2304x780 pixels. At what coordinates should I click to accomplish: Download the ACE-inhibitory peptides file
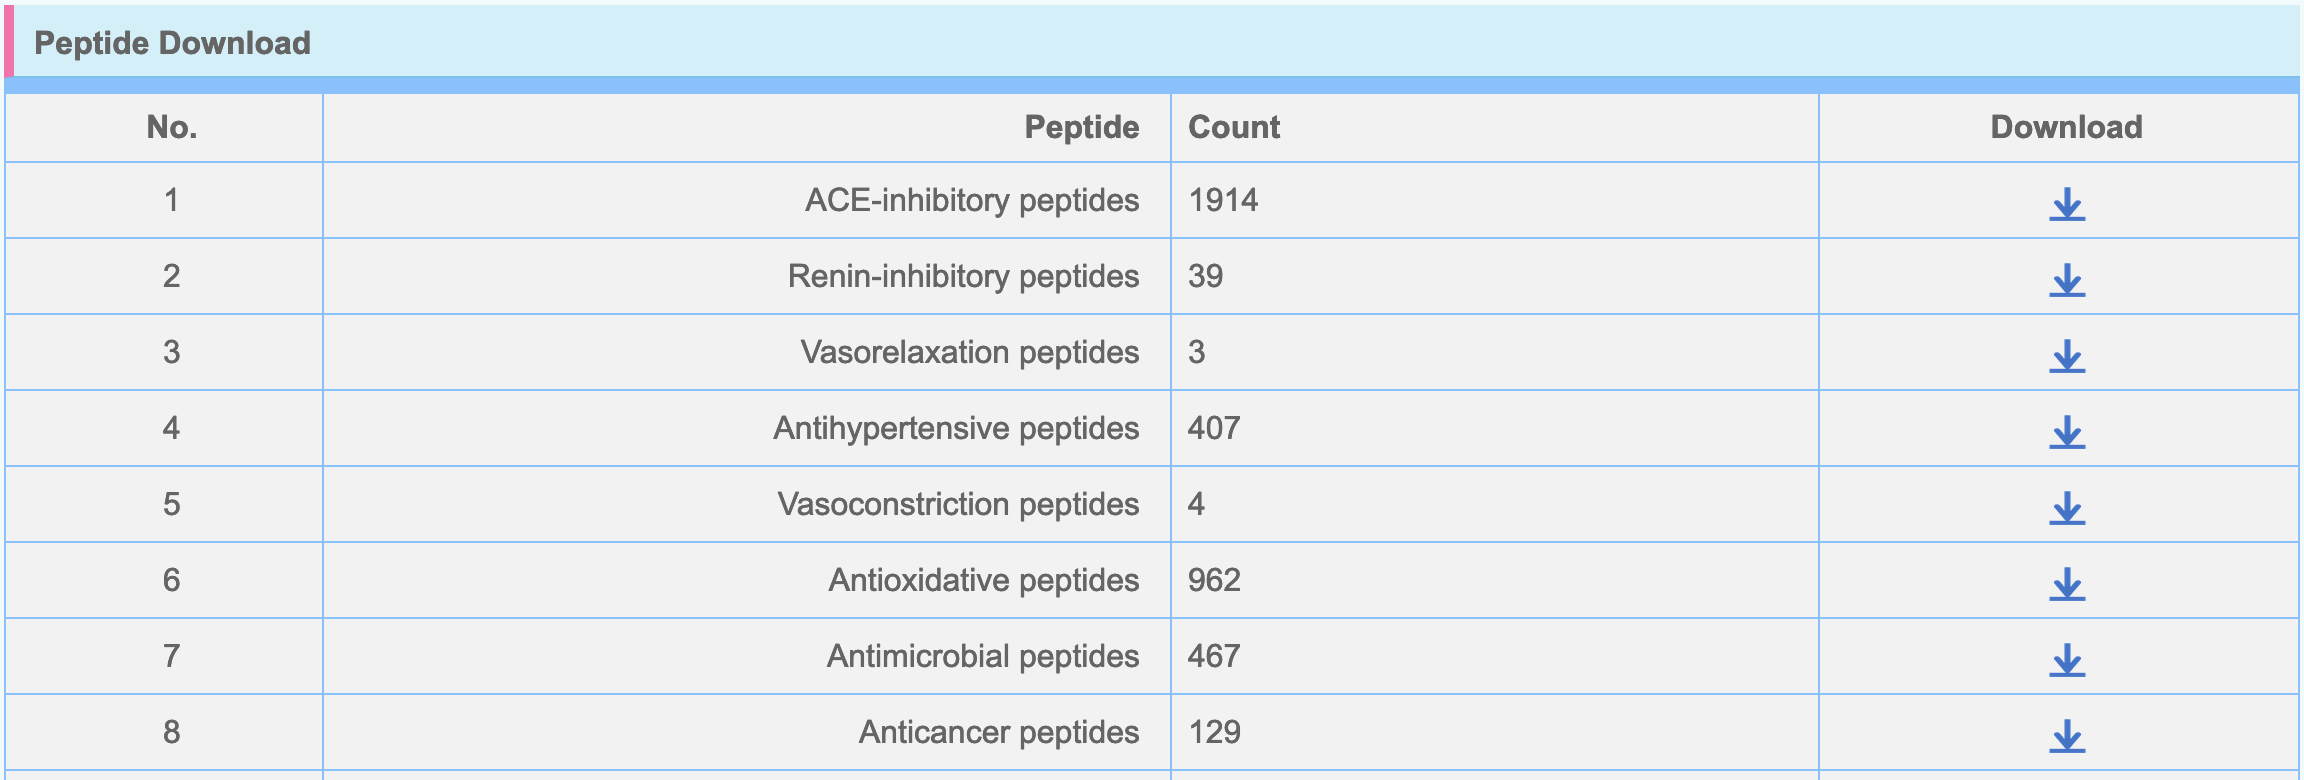click(2067, 204)
